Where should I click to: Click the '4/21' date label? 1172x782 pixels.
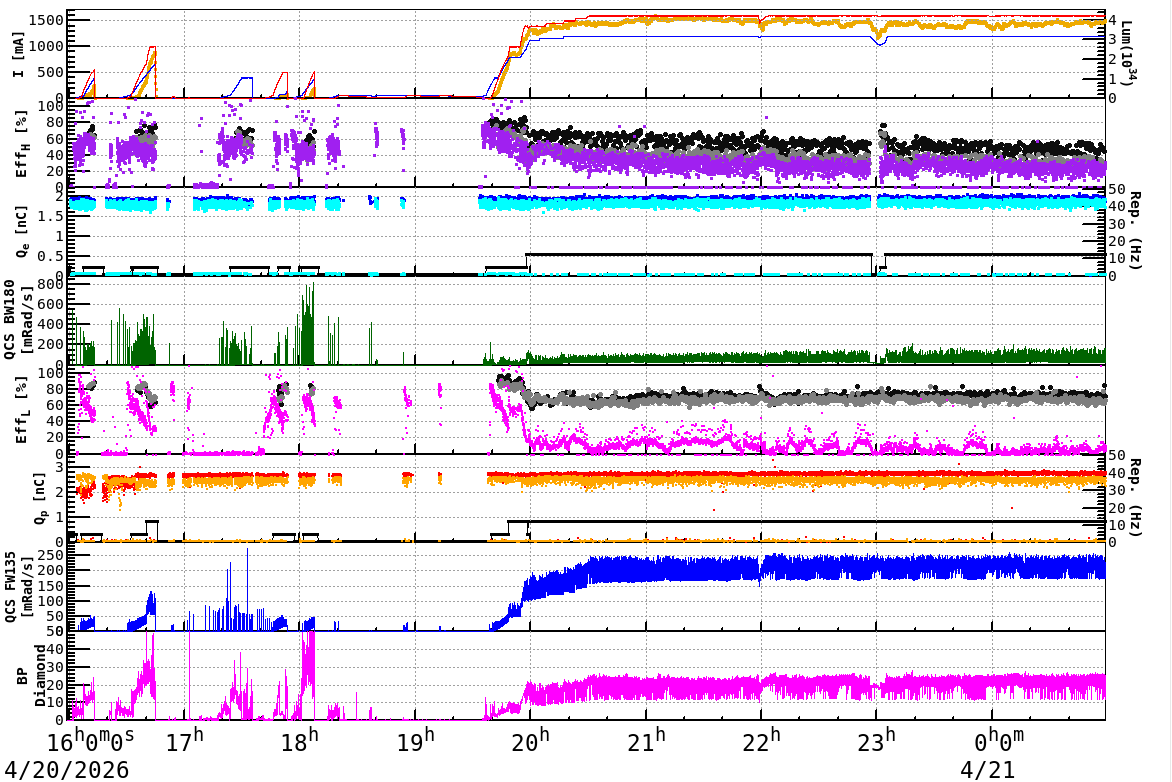tap(987, 769)
